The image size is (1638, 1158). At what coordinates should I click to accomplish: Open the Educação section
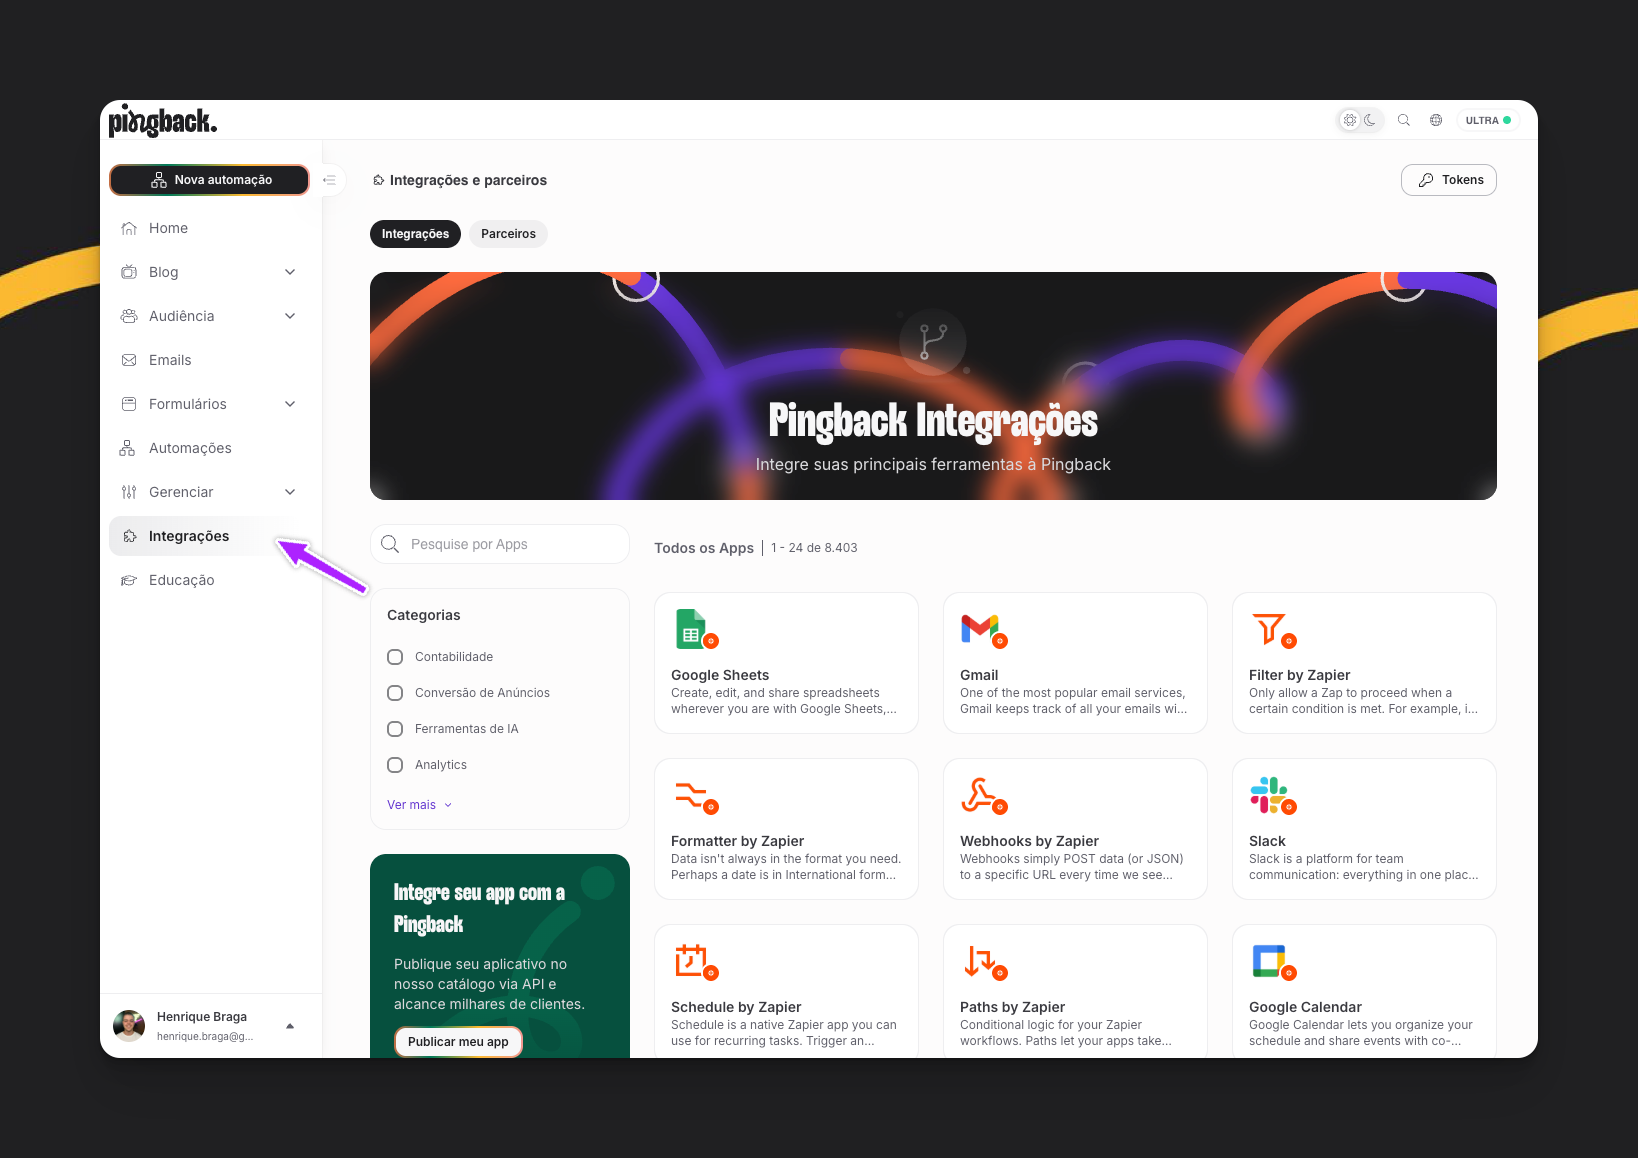(181, 580)
